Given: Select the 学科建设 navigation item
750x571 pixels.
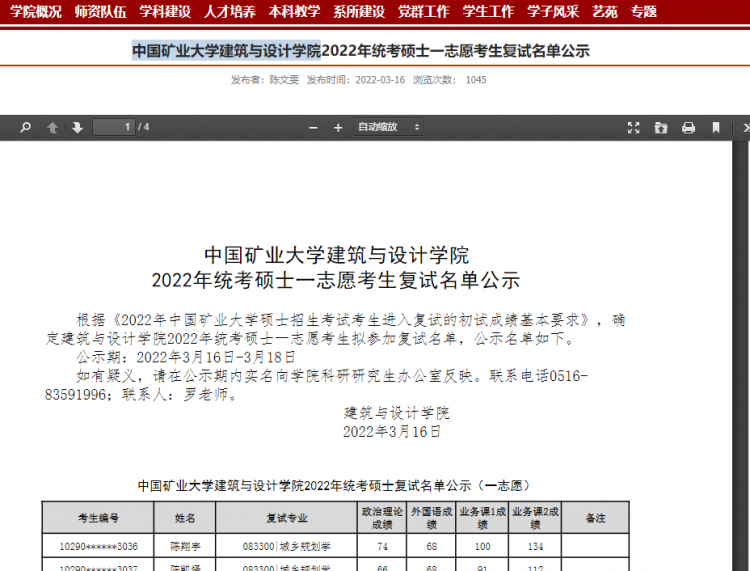Looking at the screenshot, I should pos(165,11).
